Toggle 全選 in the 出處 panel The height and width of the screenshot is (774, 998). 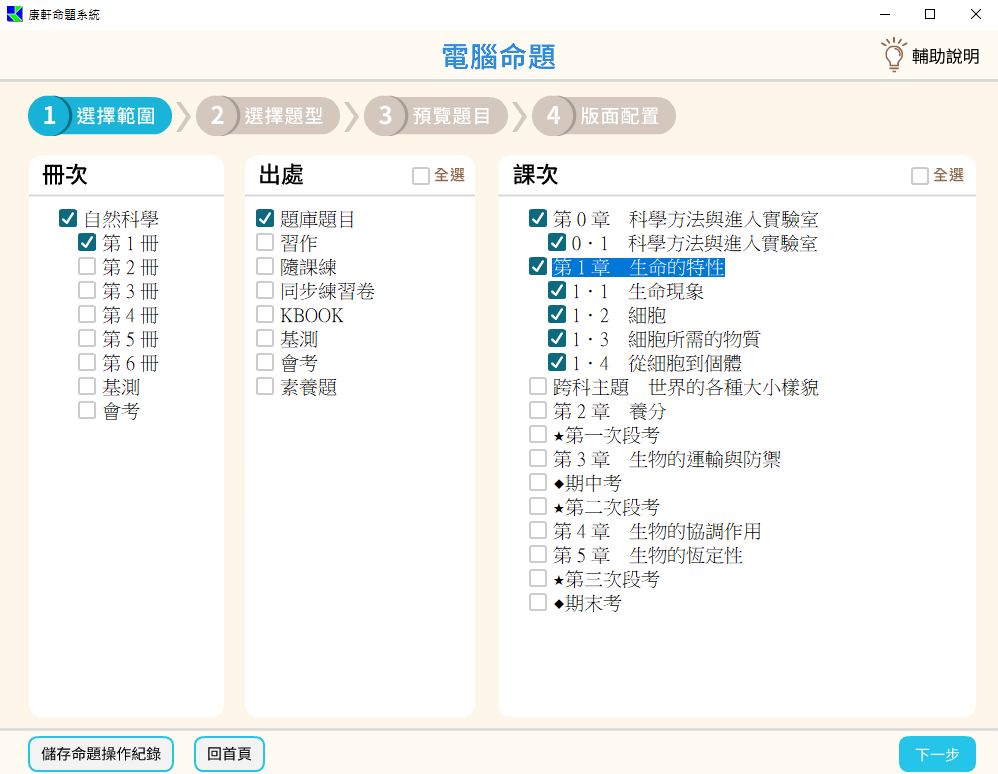(421, 176)
